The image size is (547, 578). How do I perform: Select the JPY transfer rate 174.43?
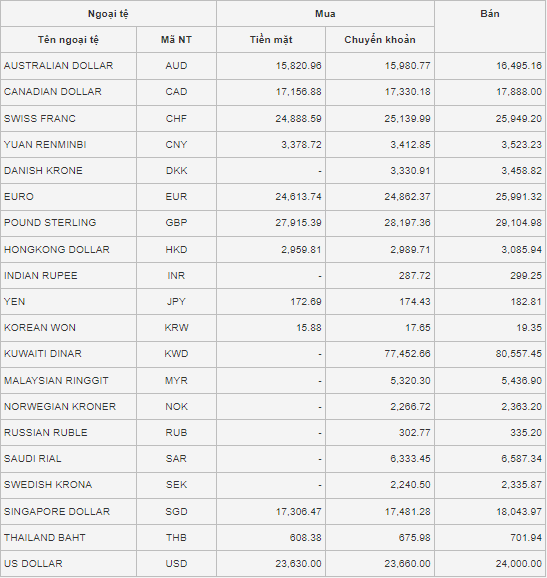coord(415,302)
